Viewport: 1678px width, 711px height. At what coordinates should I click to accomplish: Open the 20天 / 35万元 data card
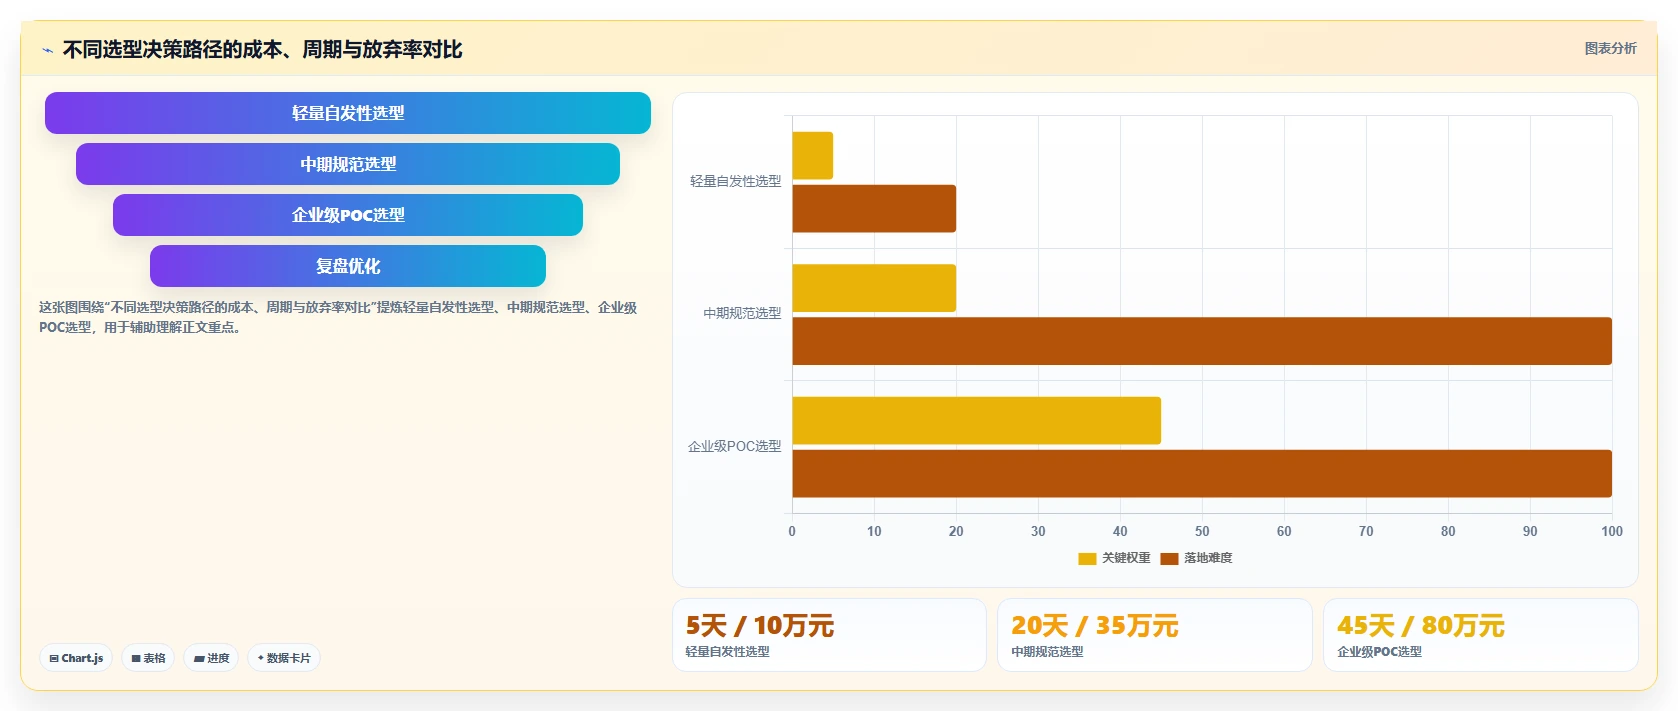pos(1155,635)
